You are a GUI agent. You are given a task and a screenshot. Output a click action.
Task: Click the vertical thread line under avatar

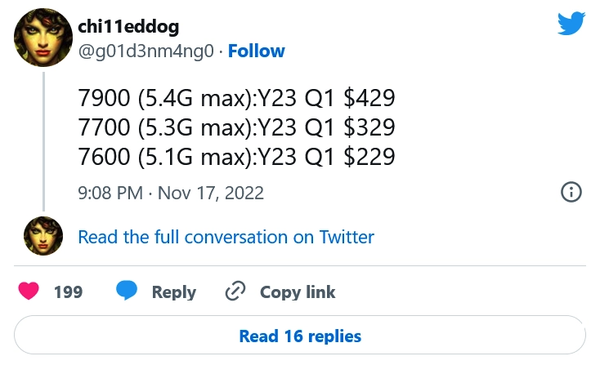click(x=44, y=141)
